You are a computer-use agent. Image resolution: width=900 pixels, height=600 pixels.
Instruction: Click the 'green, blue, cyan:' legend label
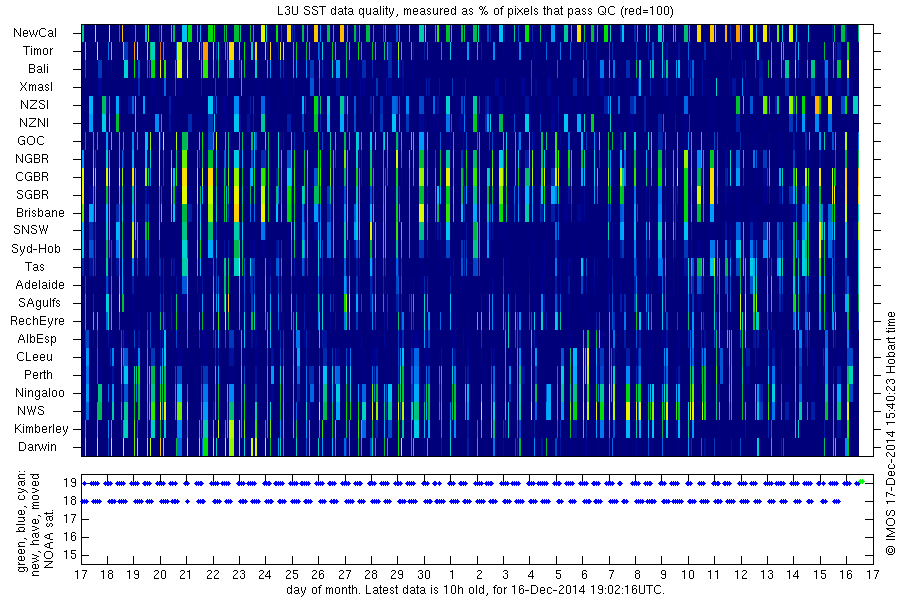tap(22, 521)
